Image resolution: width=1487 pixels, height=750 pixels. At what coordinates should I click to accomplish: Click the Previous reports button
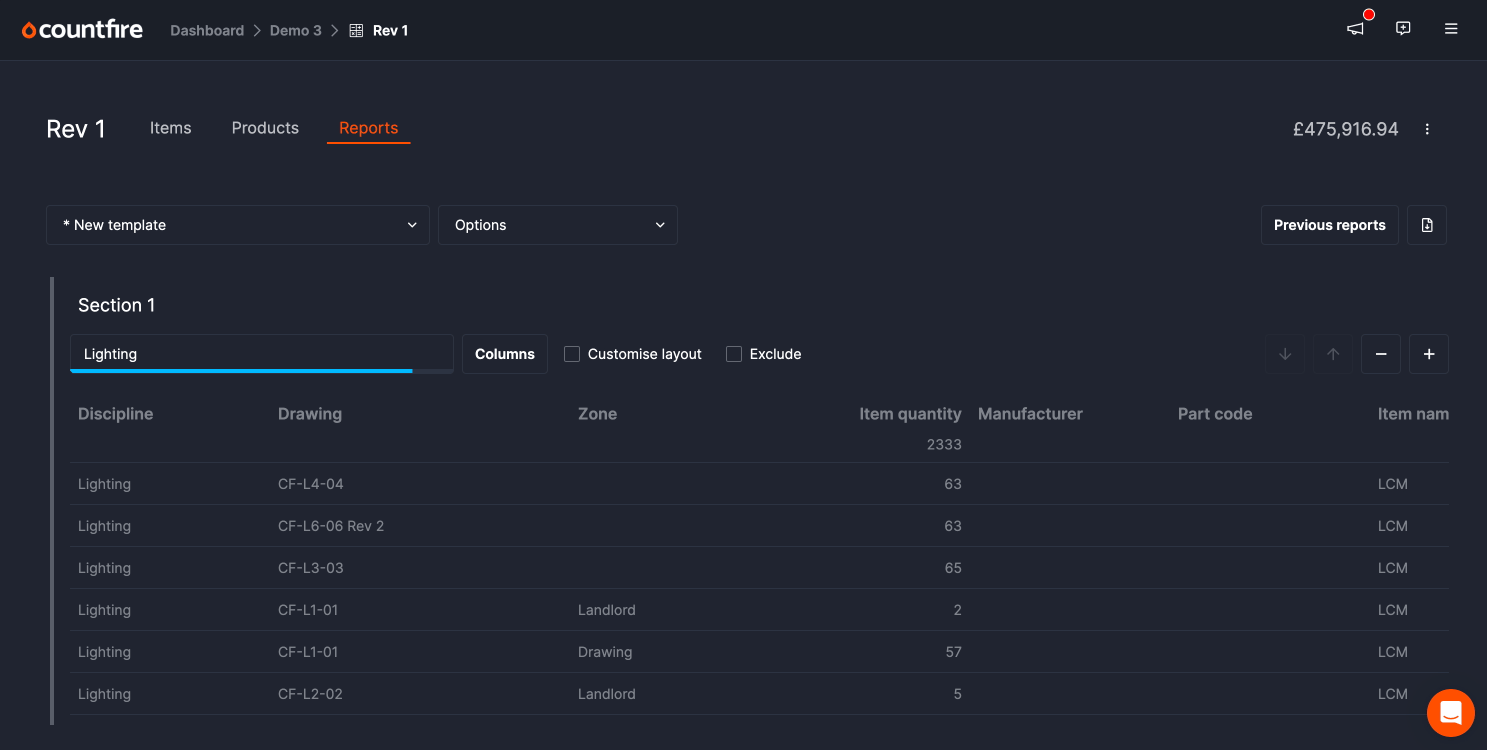[1329, 225]
